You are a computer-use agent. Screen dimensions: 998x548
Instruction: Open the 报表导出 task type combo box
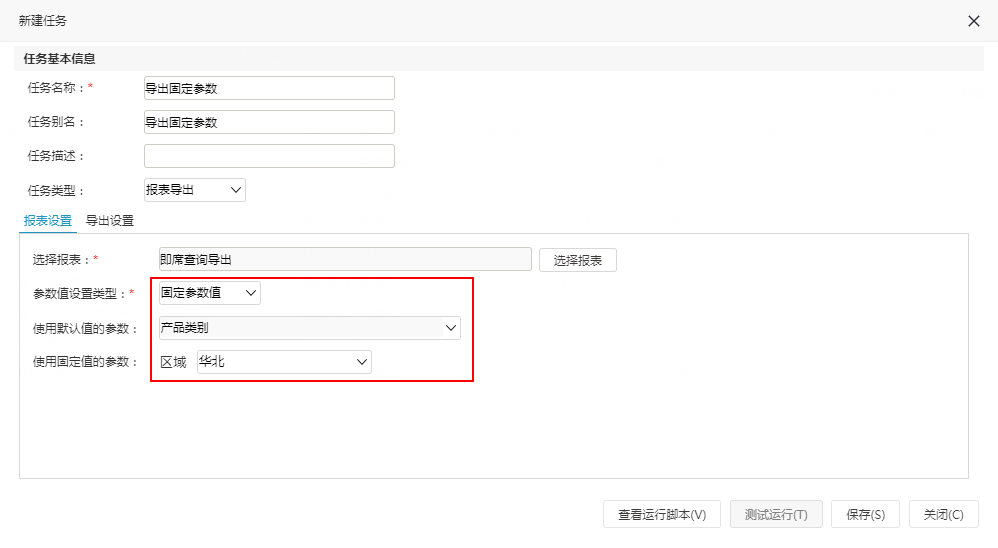[195, 190]
